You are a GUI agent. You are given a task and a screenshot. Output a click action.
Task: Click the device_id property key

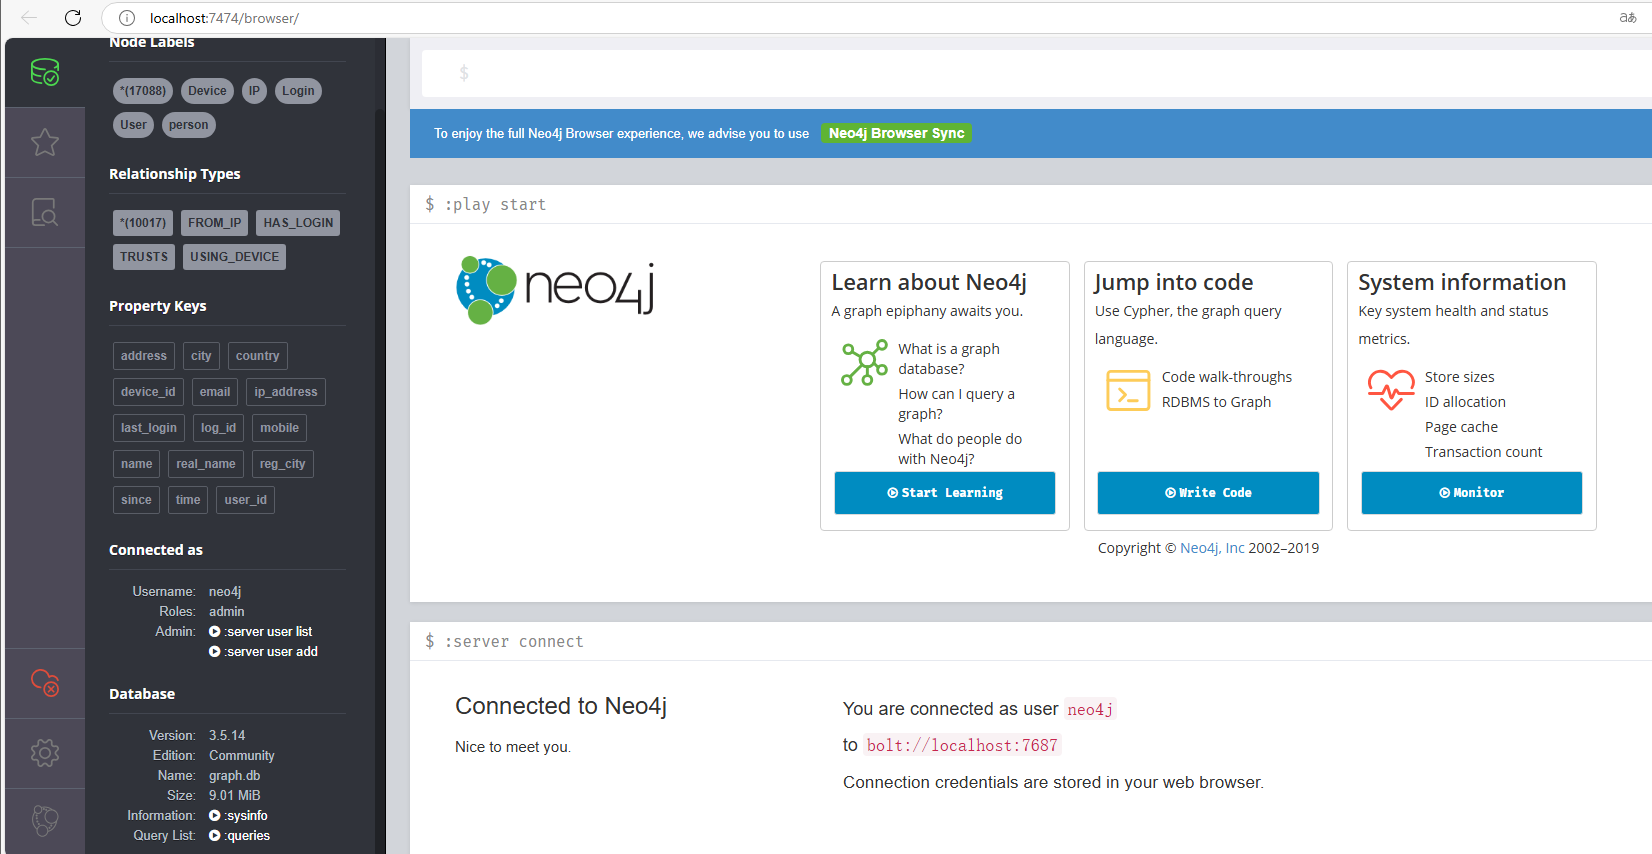tap(148, 392)
